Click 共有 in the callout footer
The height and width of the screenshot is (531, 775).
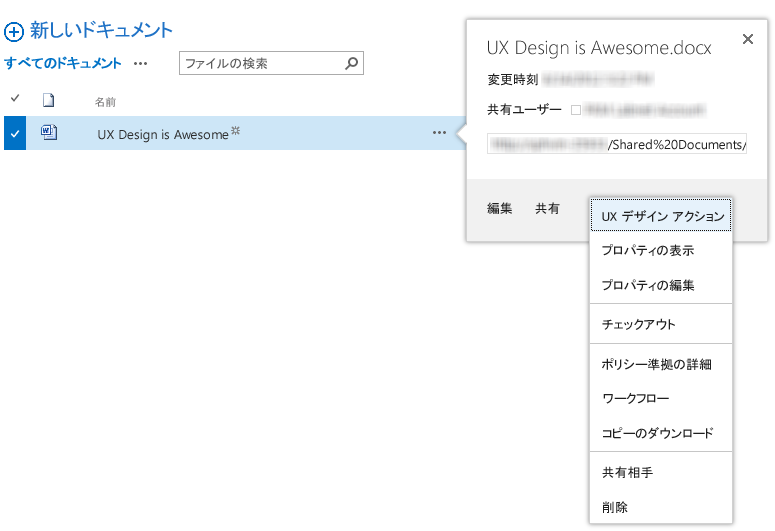pyautogui.click(x=547, y=209)
